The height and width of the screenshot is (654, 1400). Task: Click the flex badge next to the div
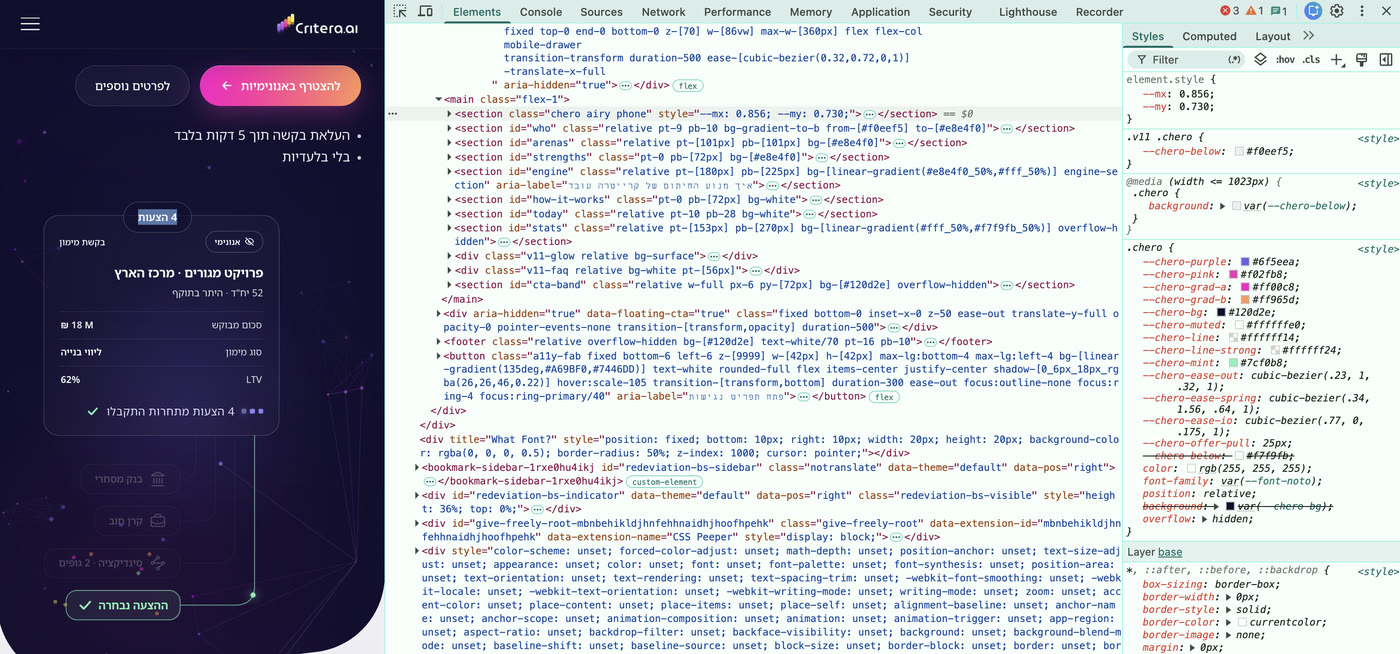click(x=686, y=86)
